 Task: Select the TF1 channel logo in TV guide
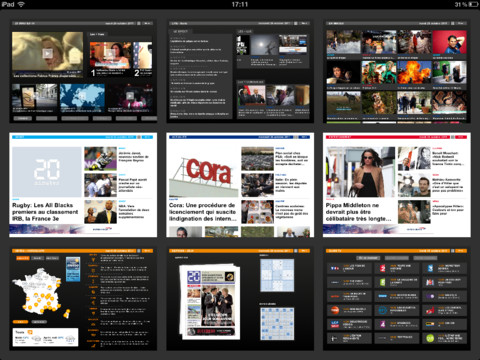[335, 268]
